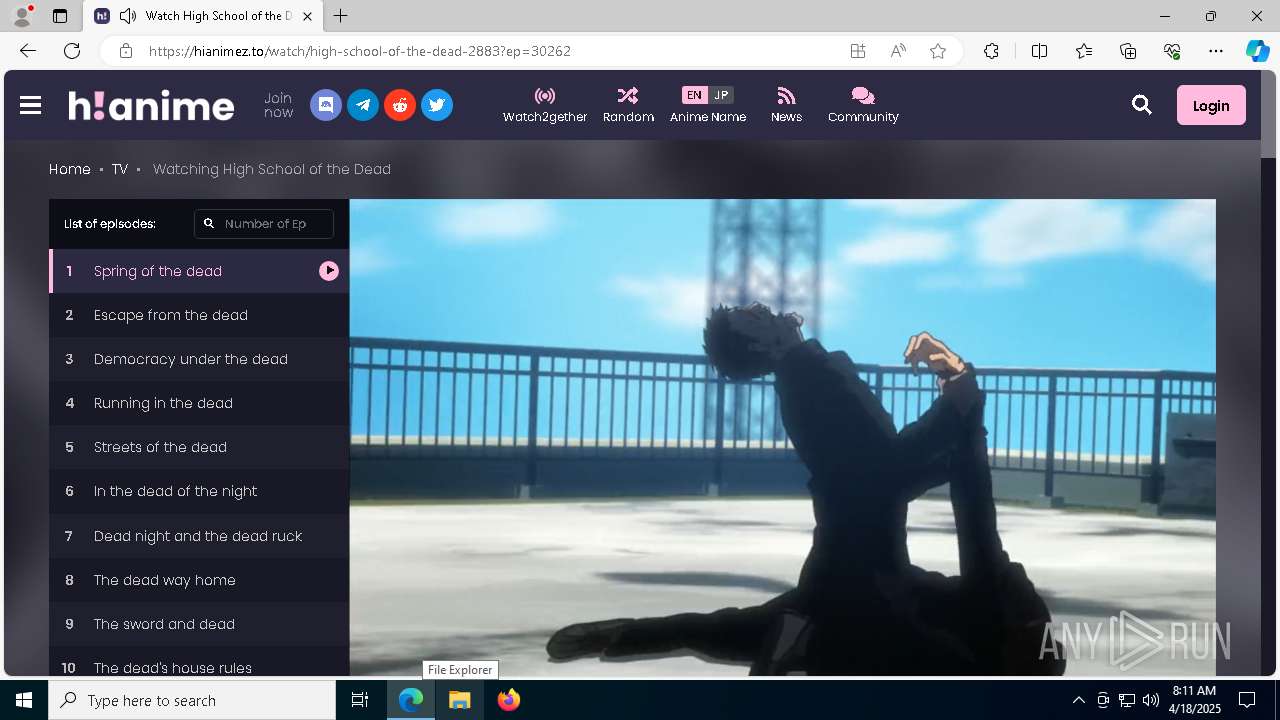Select episode 5 Streets of the dead
Viewport: 1280px width, 720px height.
(x=199, y=447)
